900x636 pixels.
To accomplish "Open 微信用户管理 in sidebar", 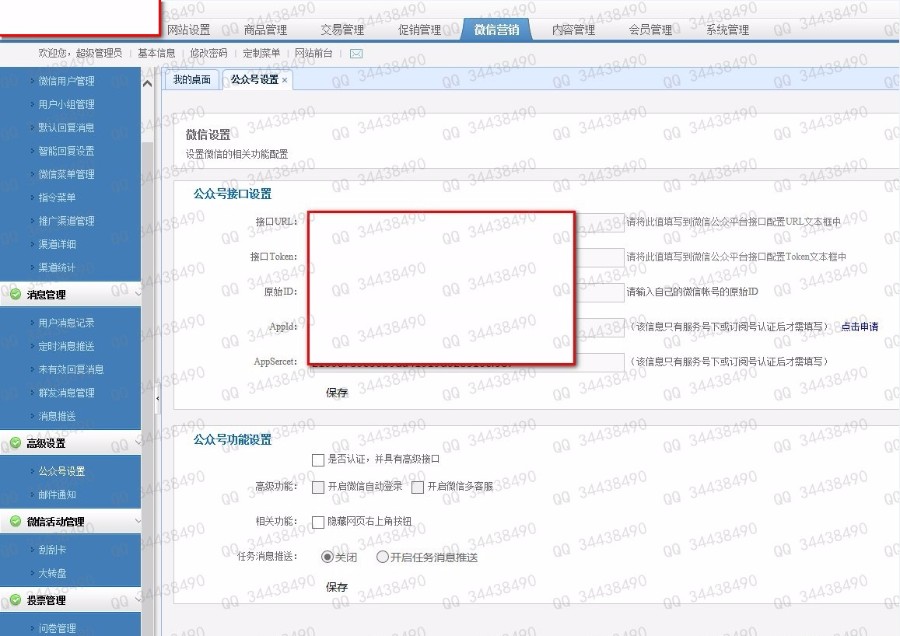I will point(66,81).
